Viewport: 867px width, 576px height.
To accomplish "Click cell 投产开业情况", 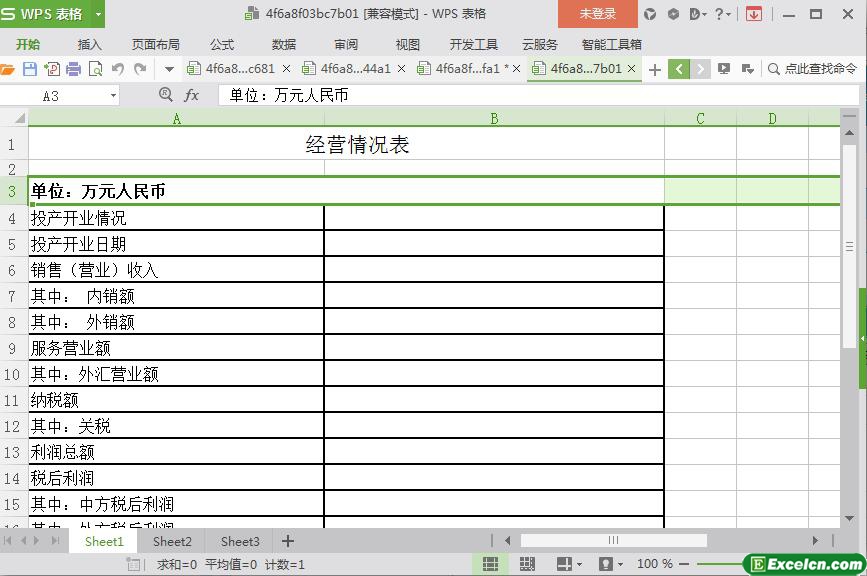I will [176, 218].
